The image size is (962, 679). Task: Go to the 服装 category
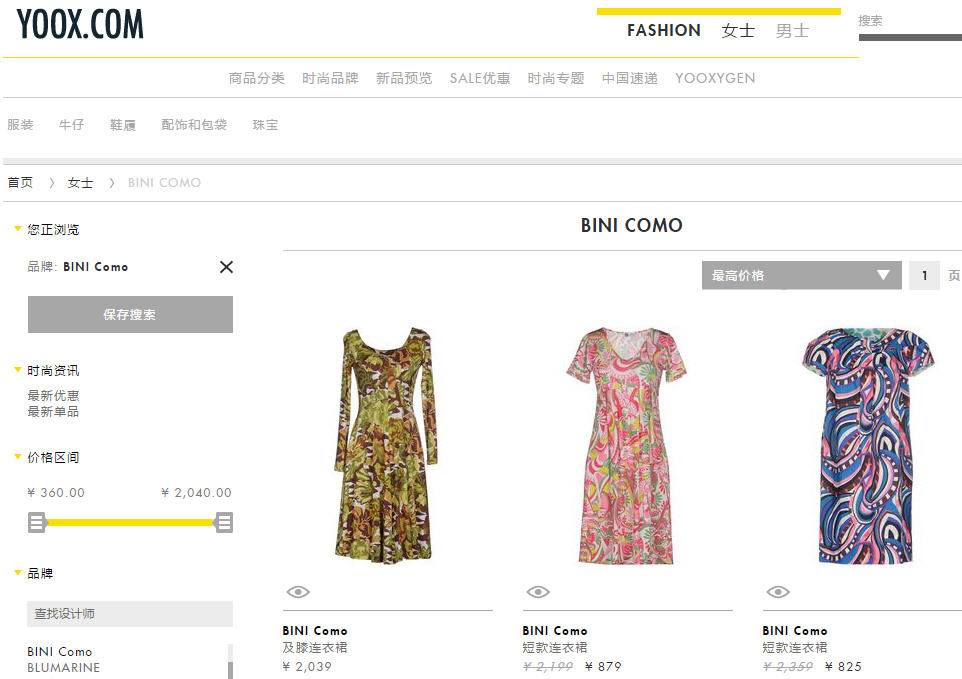pos(20,125)
